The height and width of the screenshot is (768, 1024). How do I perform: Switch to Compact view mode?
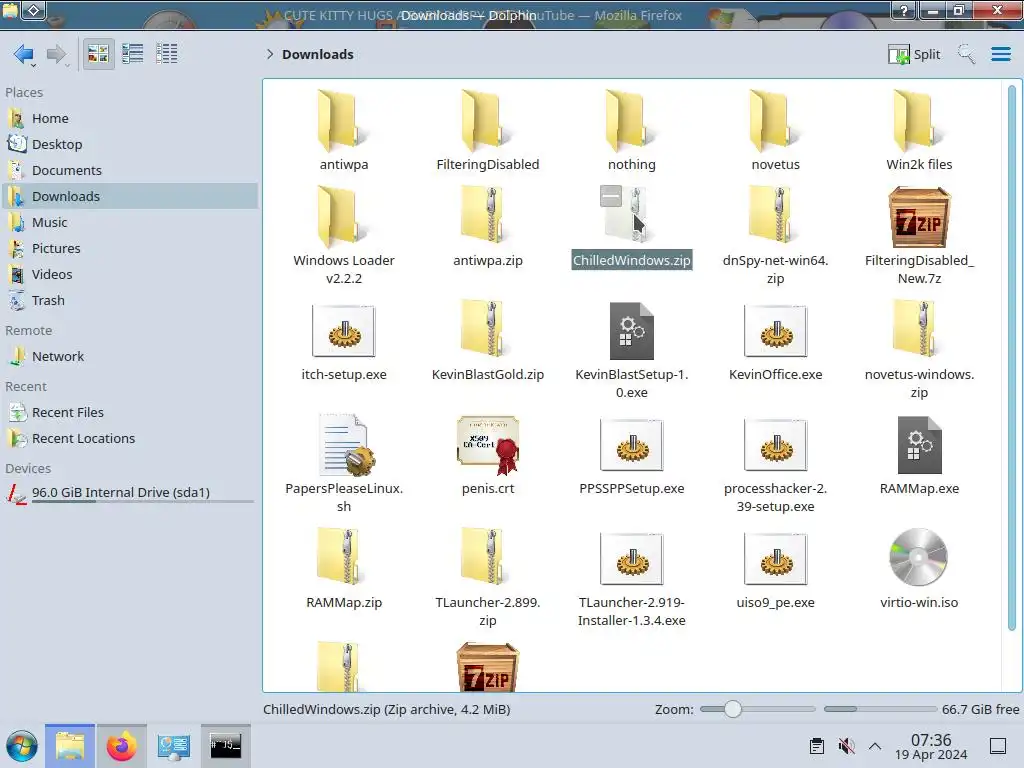[x=133, y=54]
